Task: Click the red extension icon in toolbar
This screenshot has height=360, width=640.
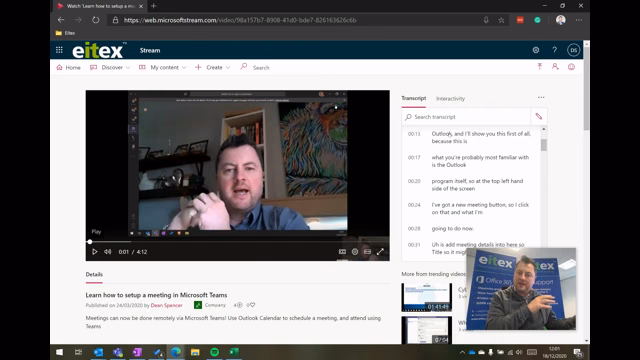Action: 520,20
